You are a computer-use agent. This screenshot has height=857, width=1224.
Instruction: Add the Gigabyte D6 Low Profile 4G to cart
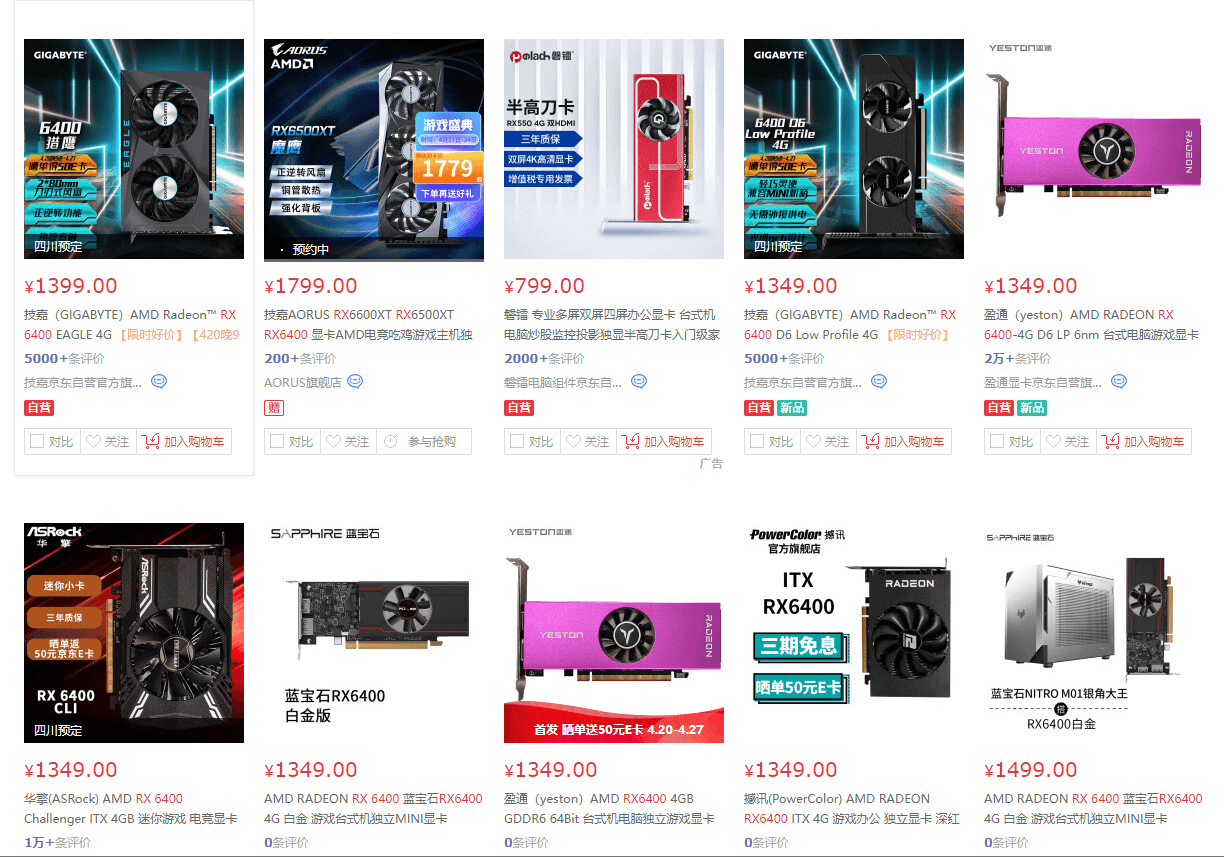point(904,441)
